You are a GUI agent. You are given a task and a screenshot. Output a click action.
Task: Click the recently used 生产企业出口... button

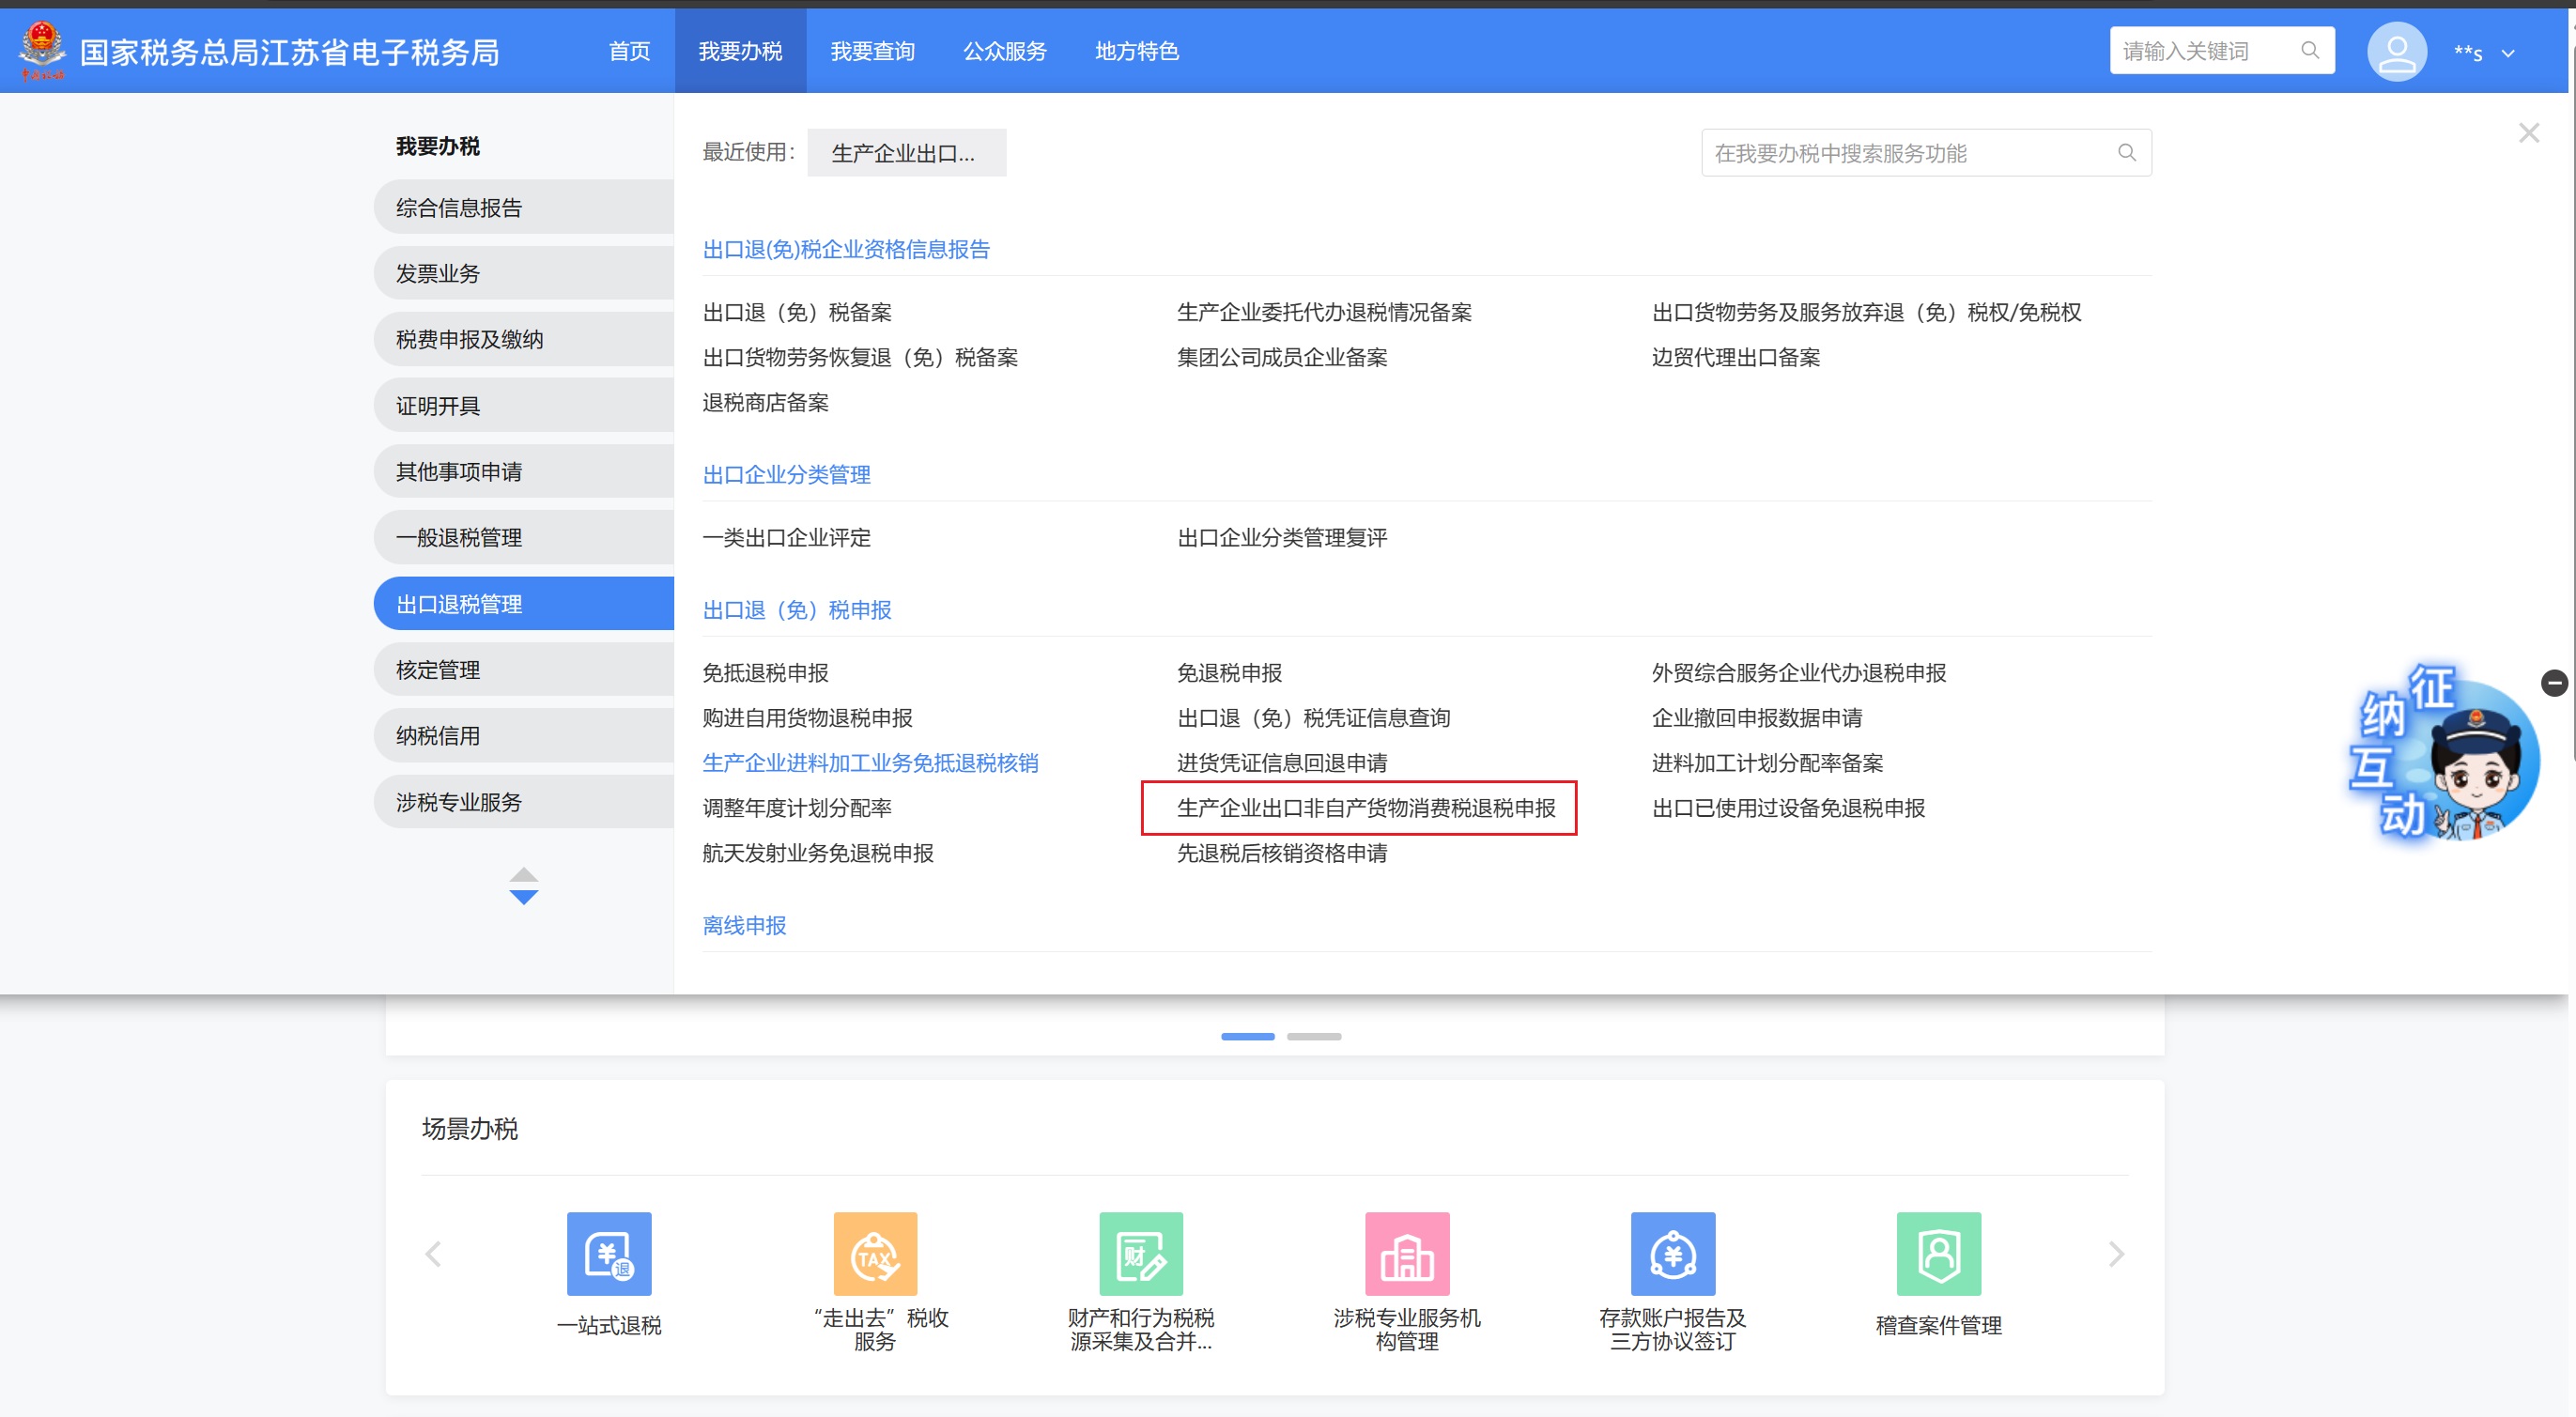coord(906,153)
